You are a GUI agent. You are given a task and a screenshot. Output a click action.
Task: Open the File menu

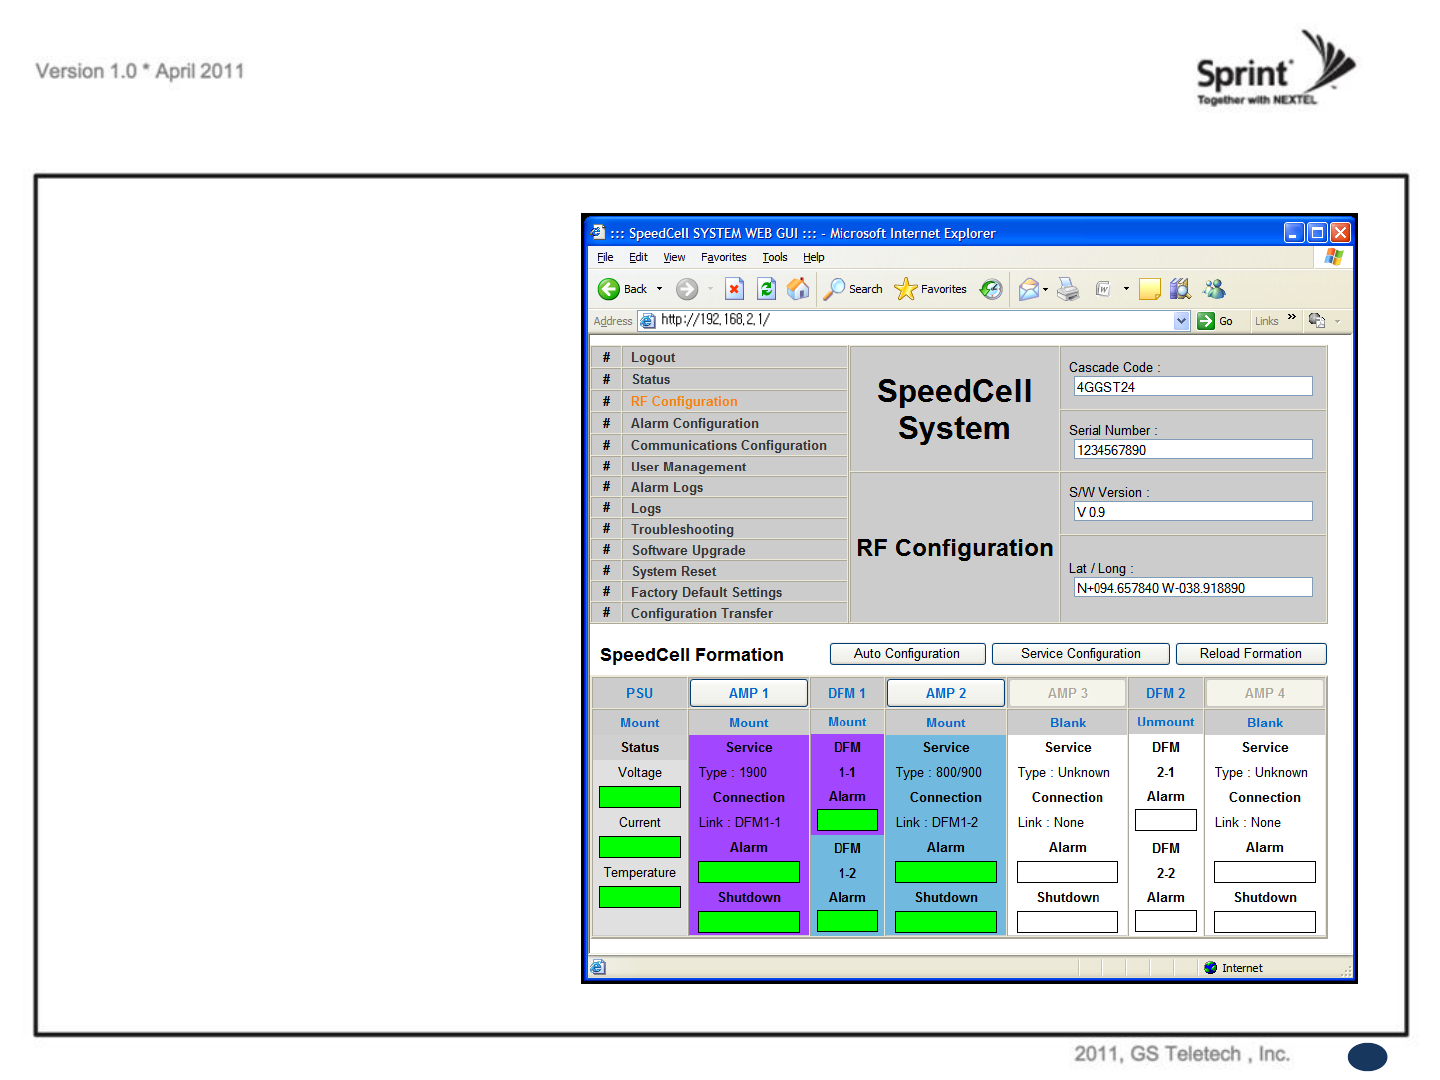click(605, 257)
